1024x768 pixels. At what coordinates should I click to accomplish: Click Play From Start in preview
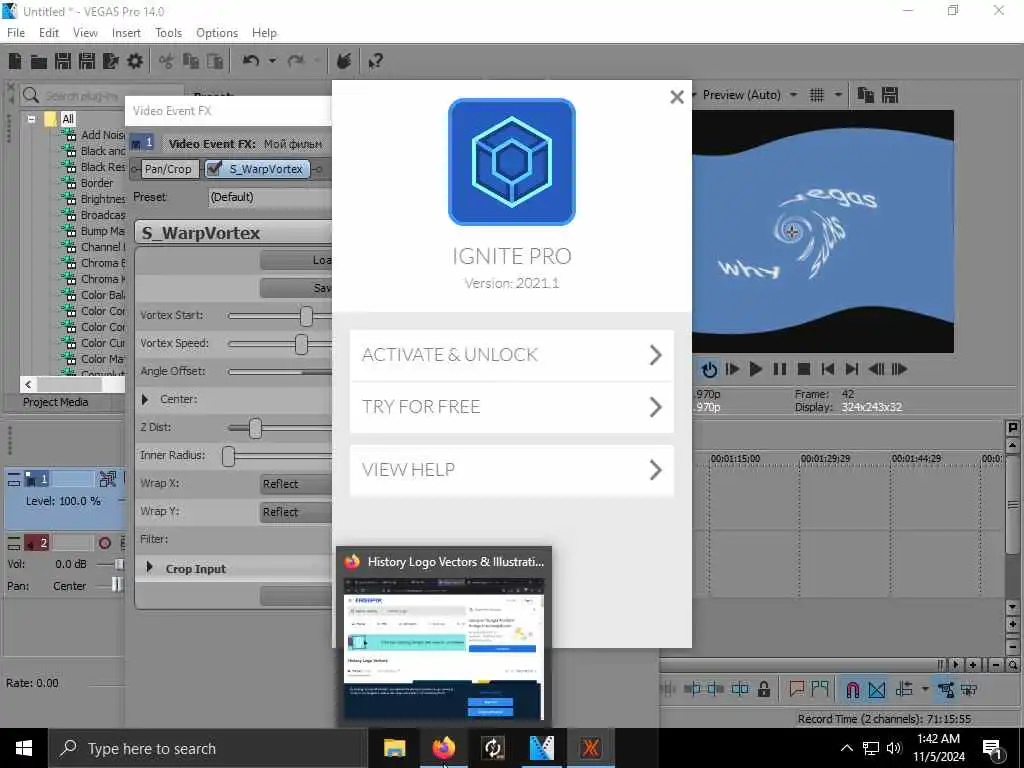732,370
